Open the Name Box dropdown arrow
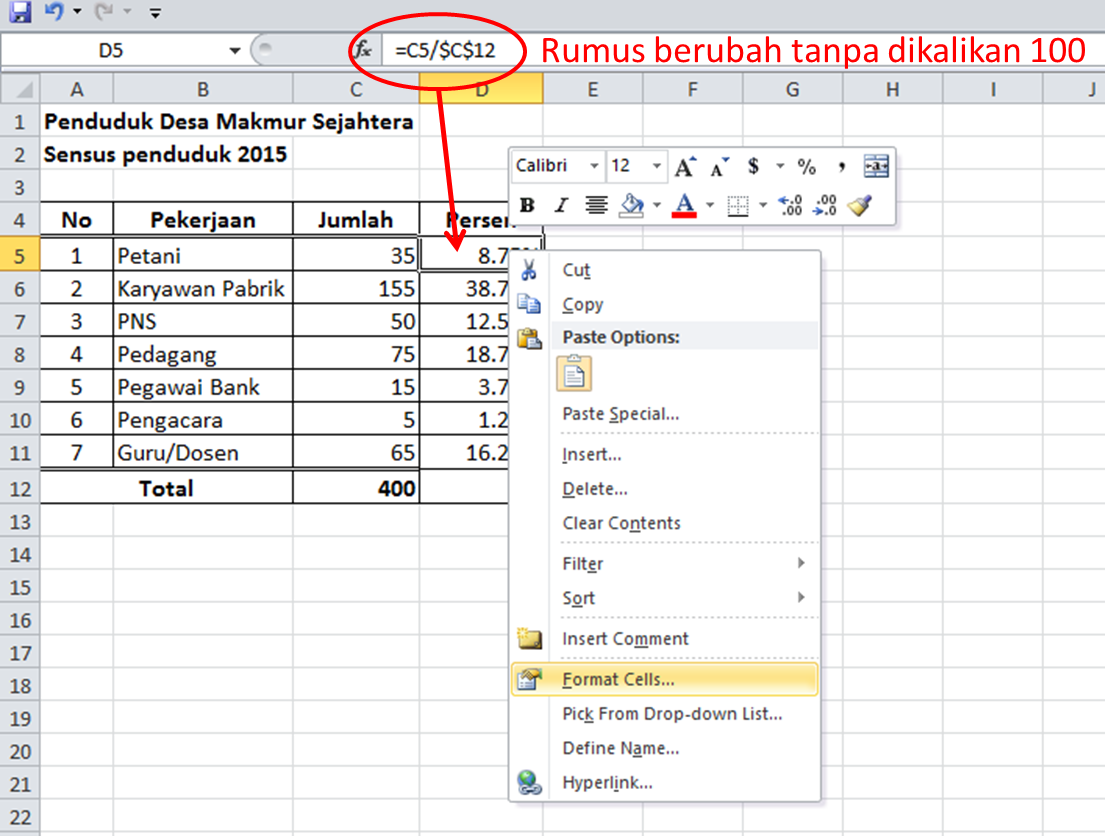This screenshot has width=1105, height=836. click(235, 51)
